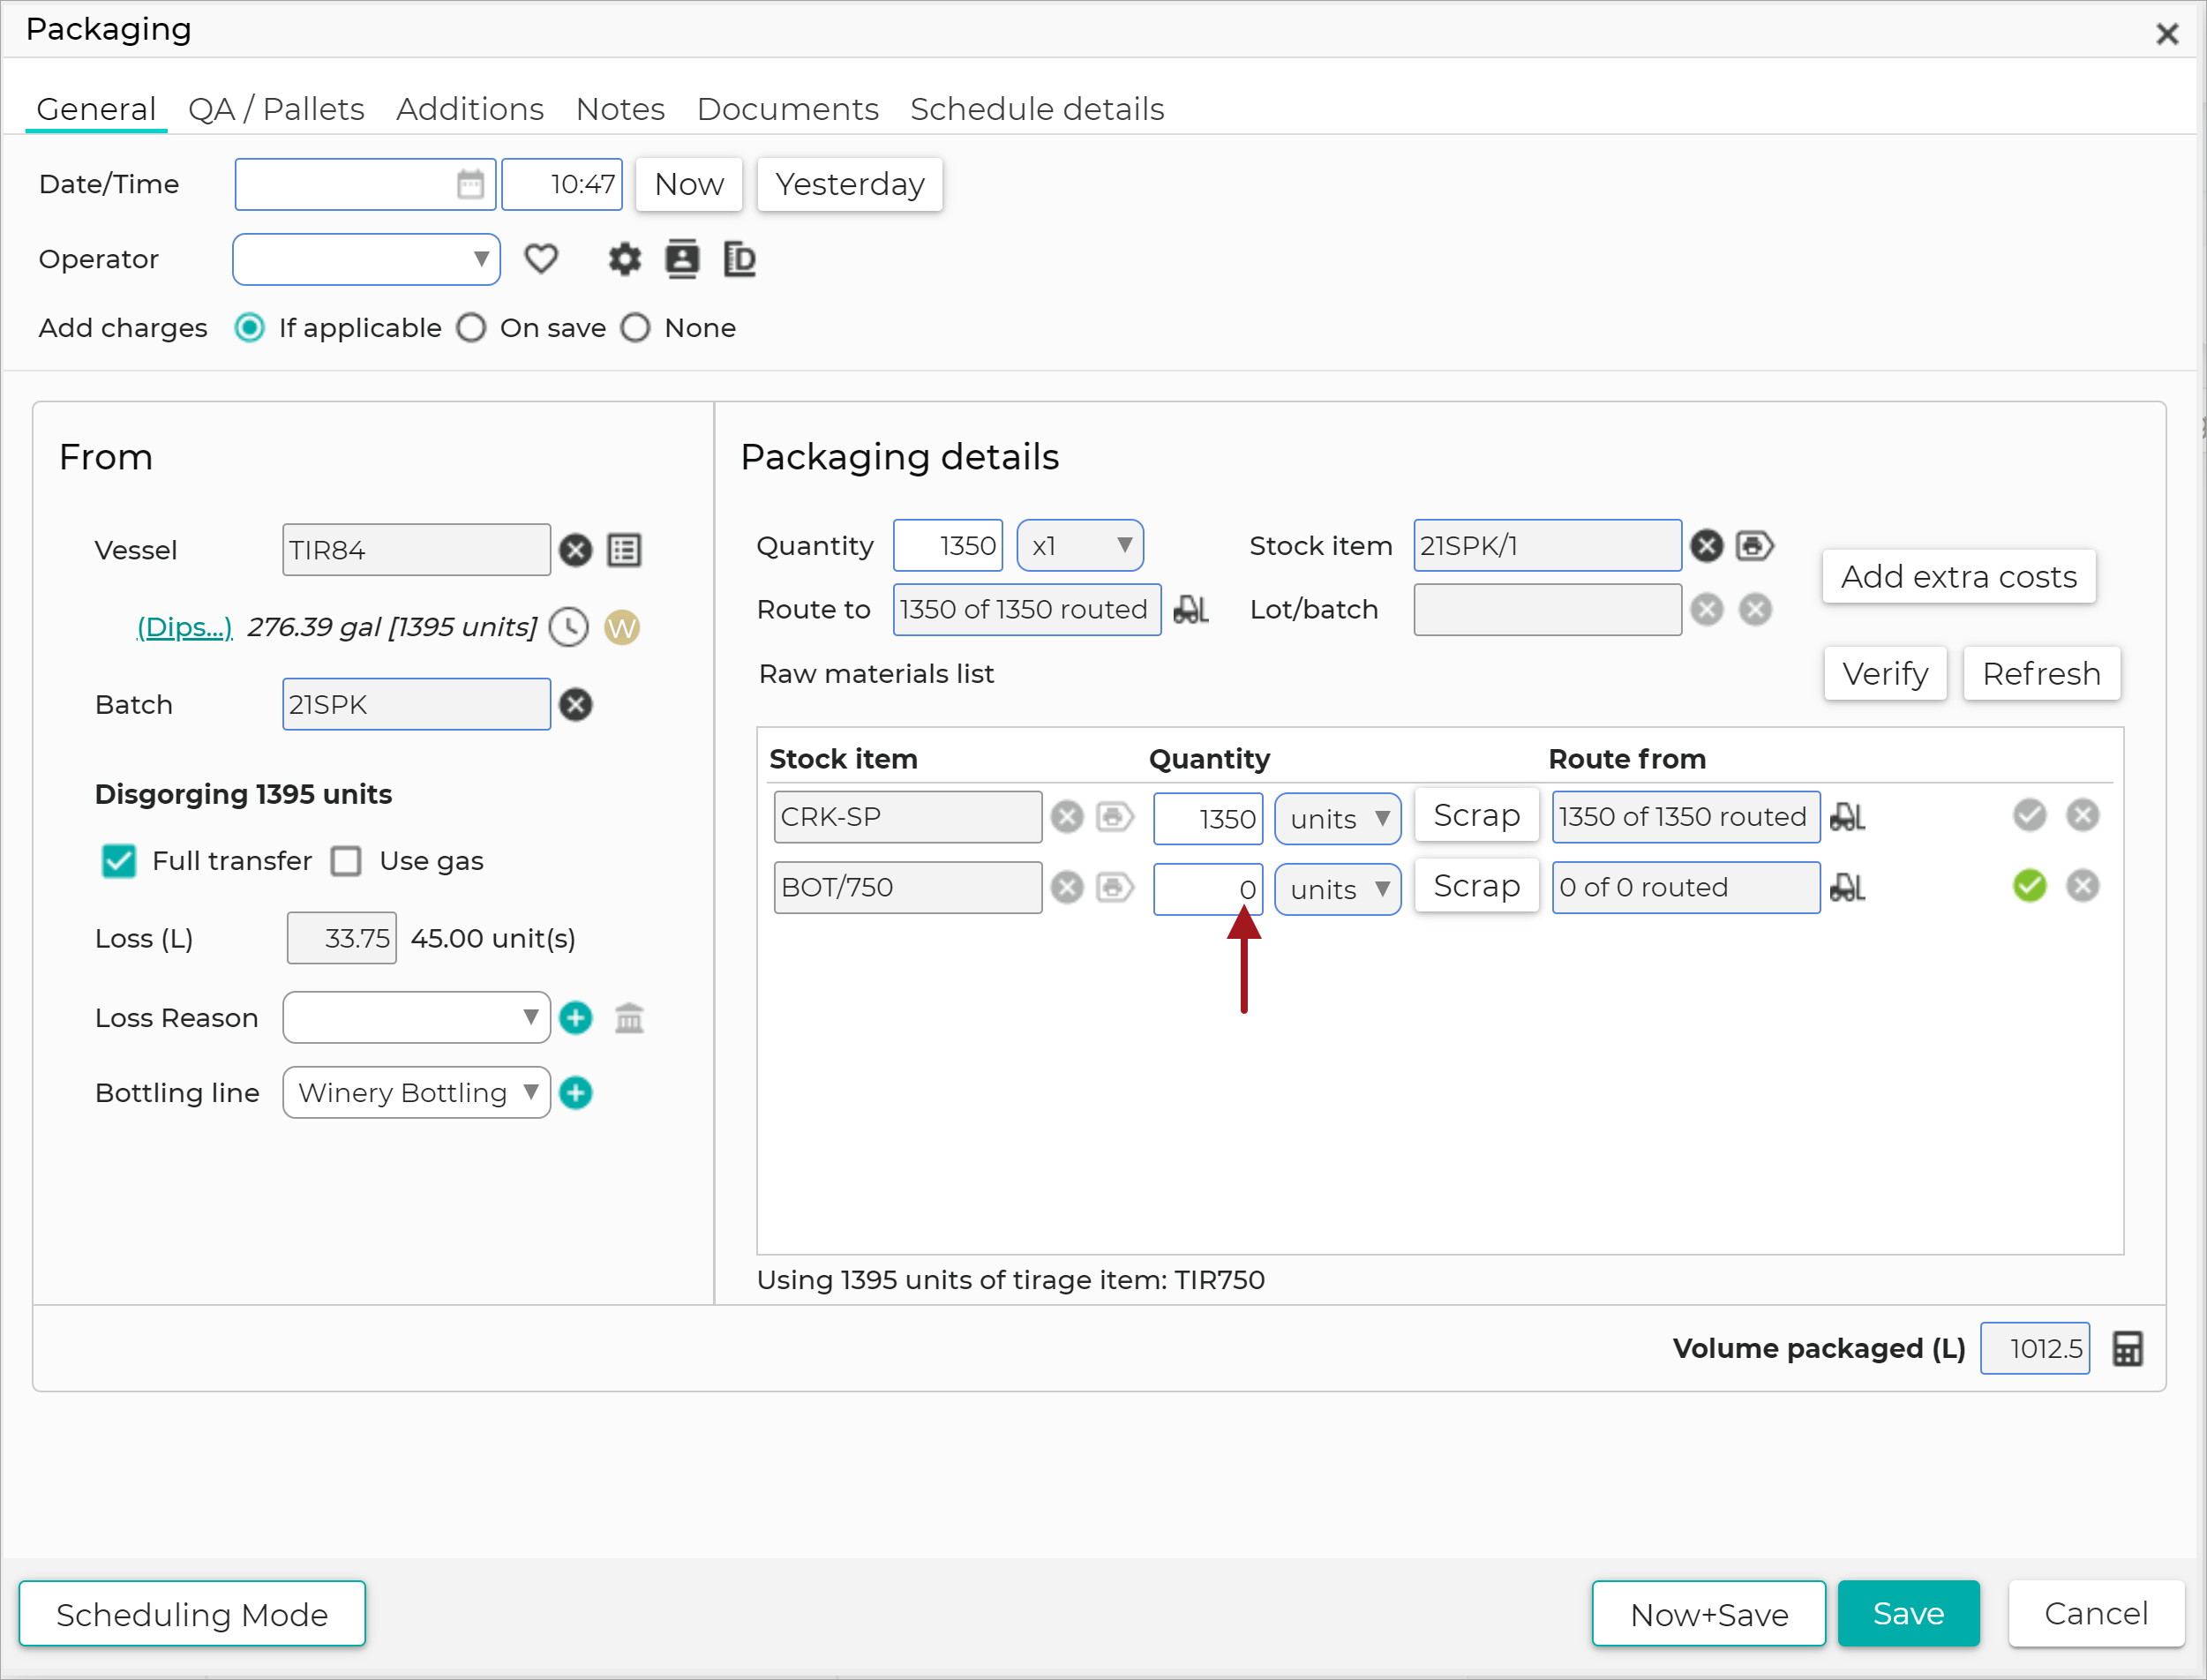View the Documents tab
The width and height of the screenshot is (2207, 1680).
click(788, 108)
